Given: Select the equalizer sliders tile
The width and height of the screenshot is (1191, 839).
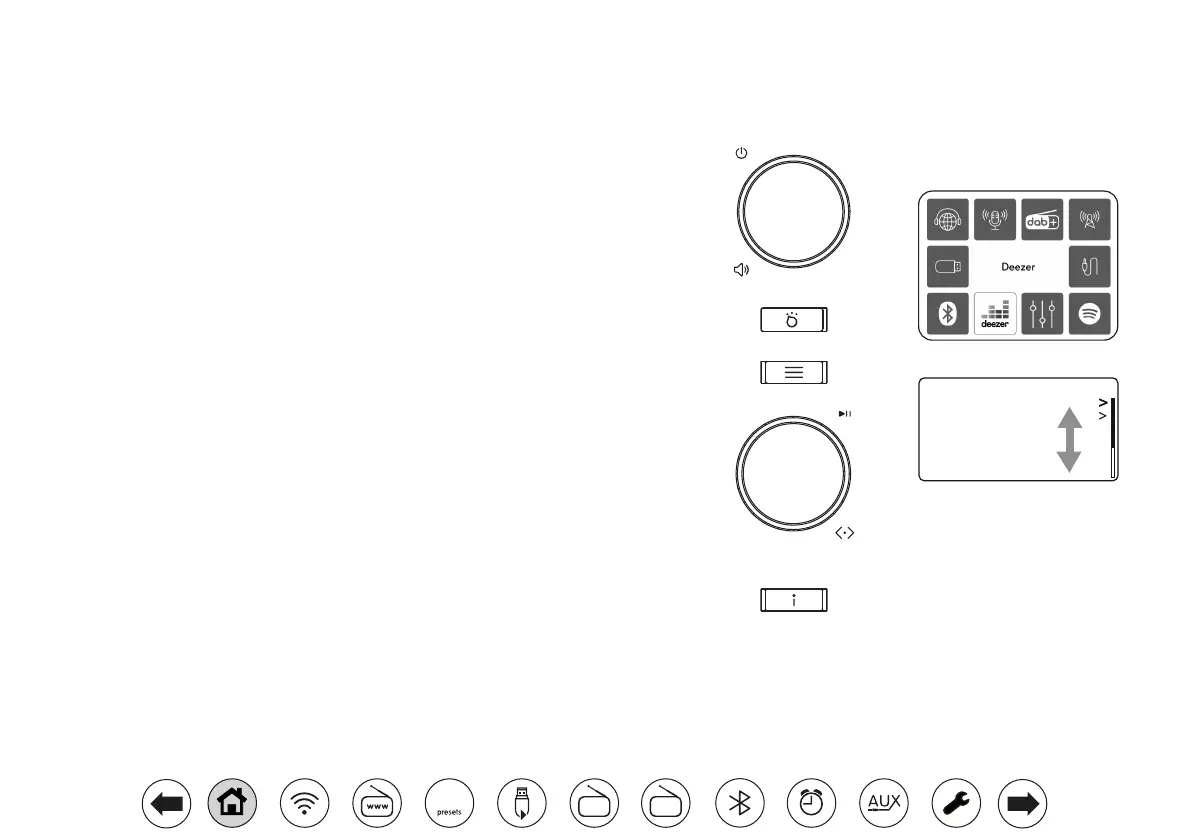Looking at the screenshot, I should coord(1042,314).
